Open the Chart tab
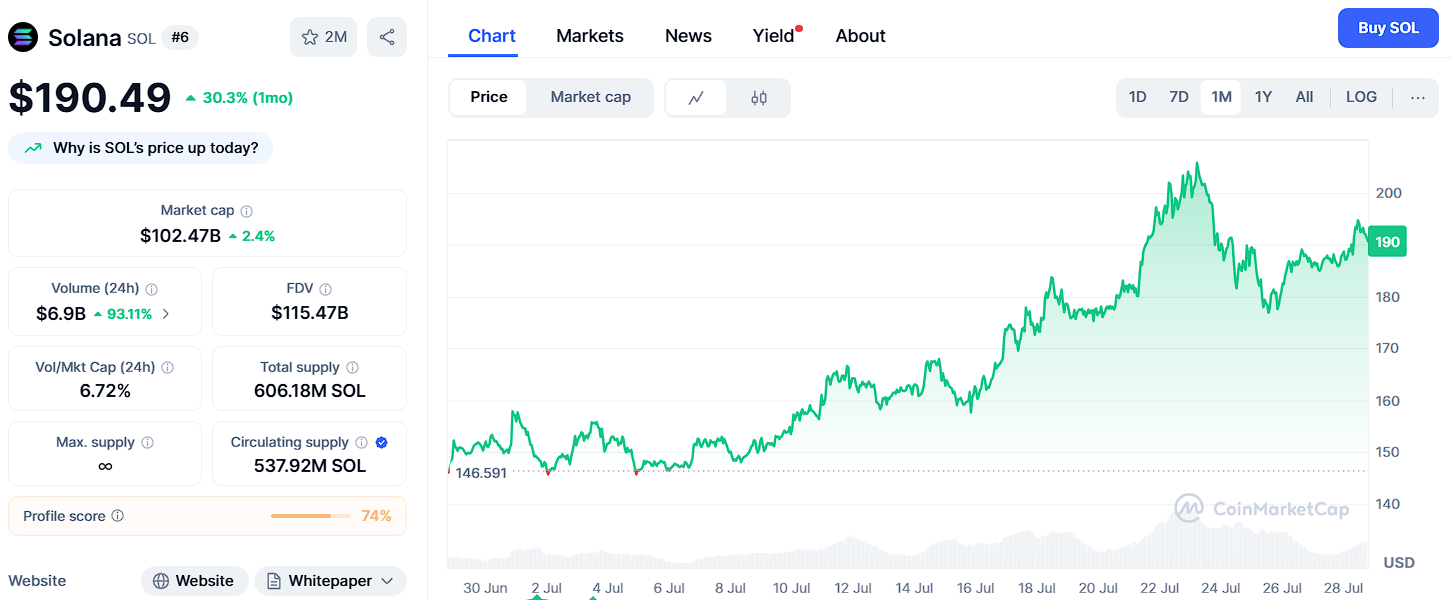 pyautogui.click(x=492, y=36)
